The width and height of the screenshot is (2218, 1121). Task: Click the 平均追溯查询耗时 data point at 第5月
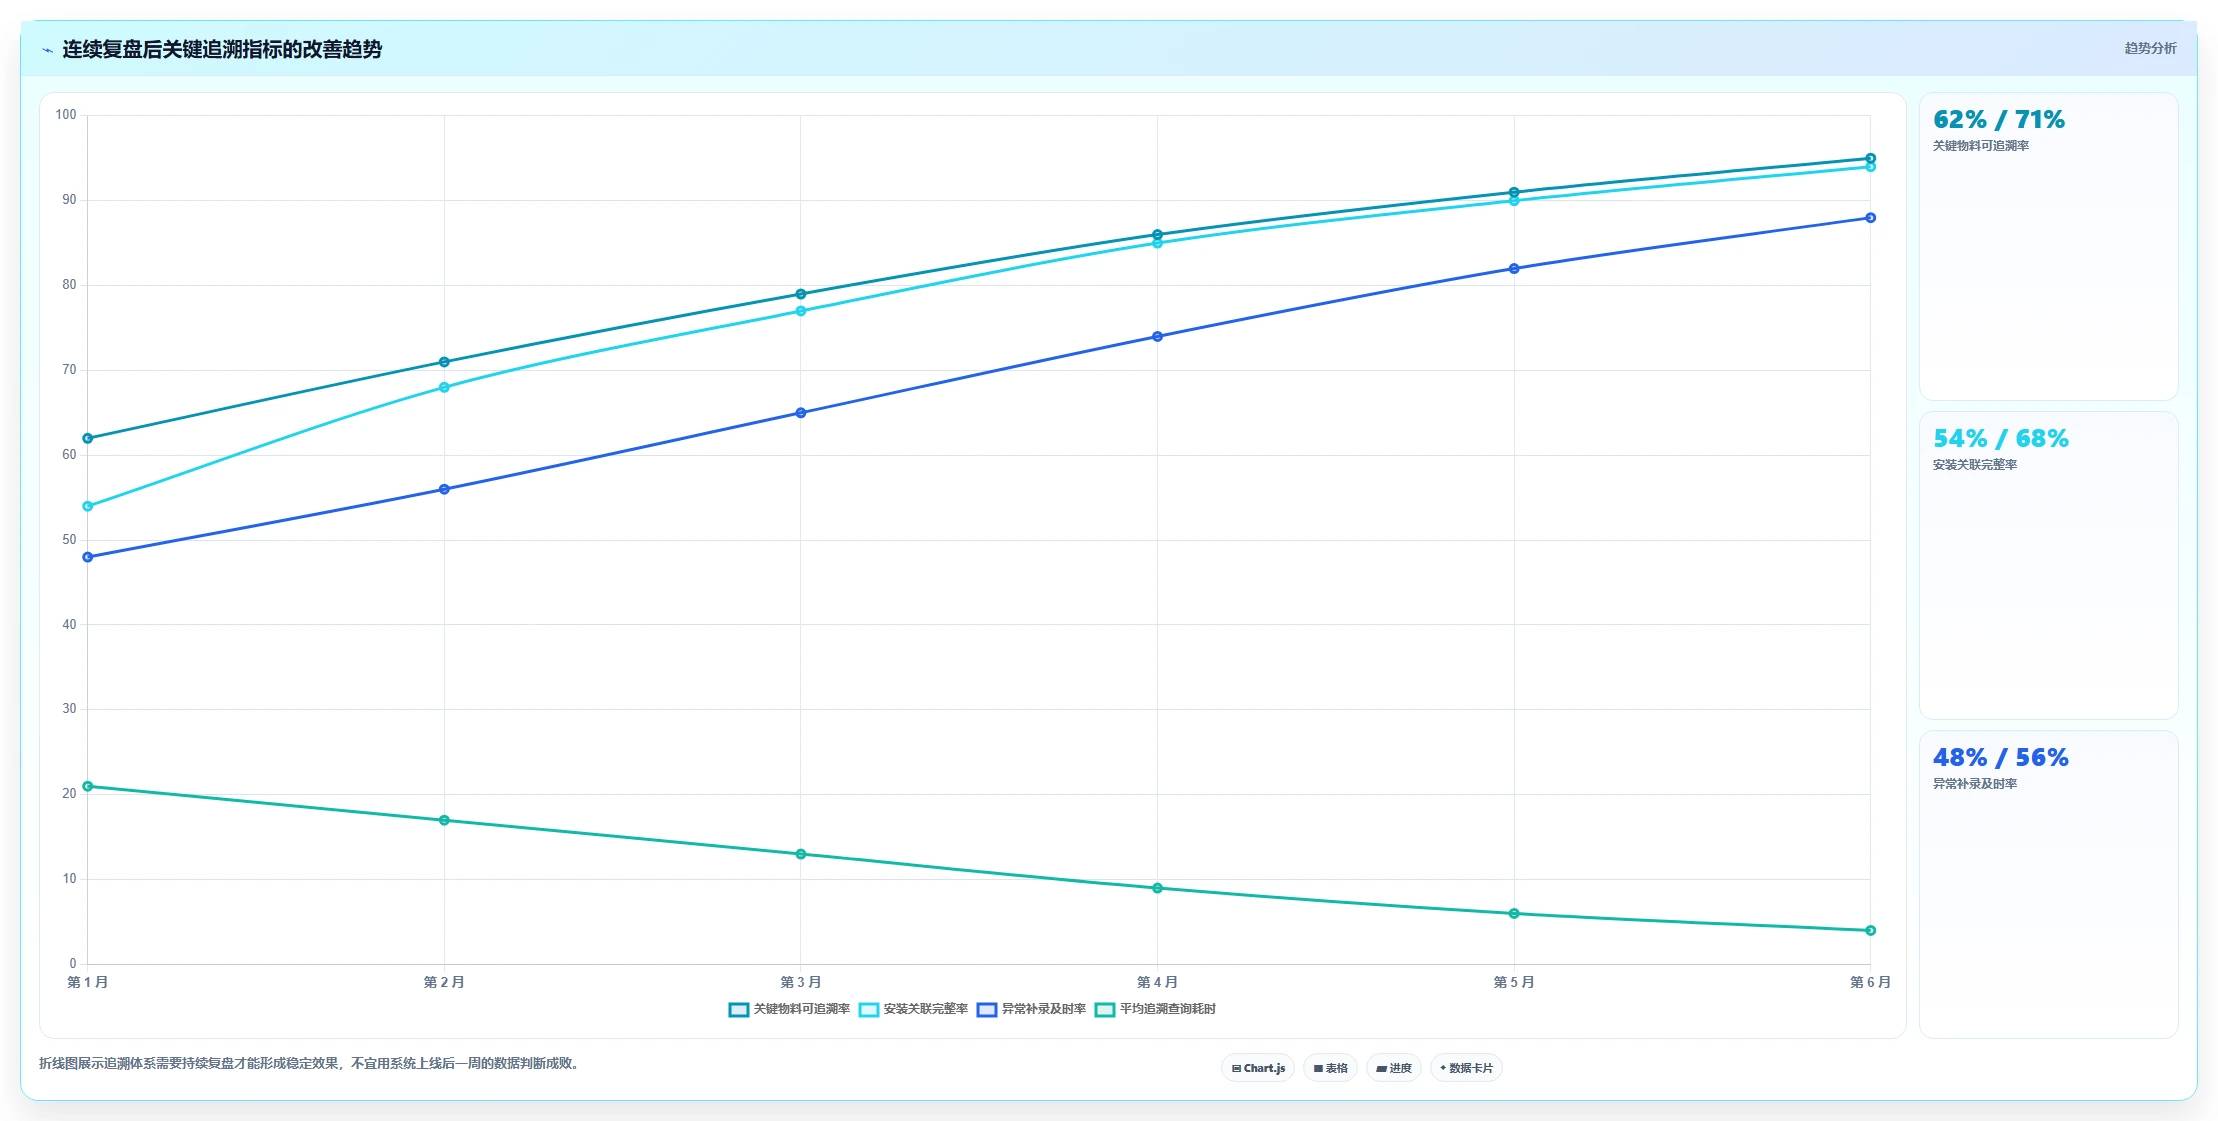1514,913
